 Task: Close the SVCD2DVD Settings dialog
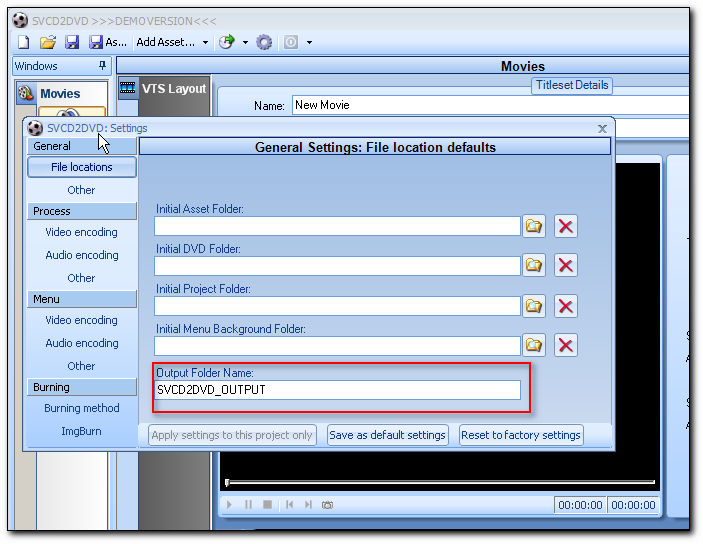click(602, 129)
